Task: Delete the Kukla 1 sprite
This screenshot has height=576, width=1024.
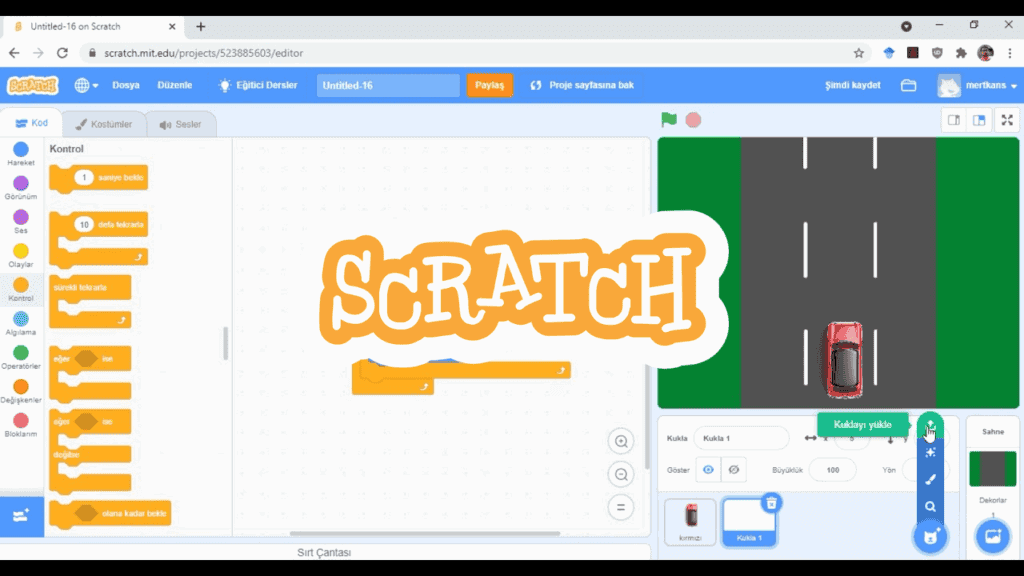Action: [x=771, y=503]
